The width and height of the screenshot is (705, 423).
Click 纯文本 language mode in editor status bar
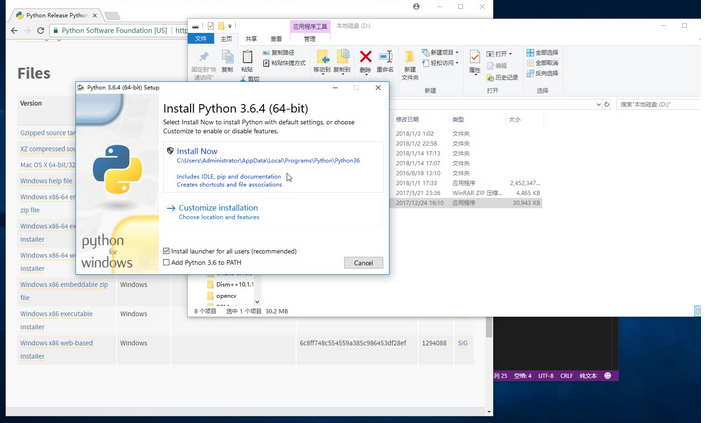pos(588,376)
